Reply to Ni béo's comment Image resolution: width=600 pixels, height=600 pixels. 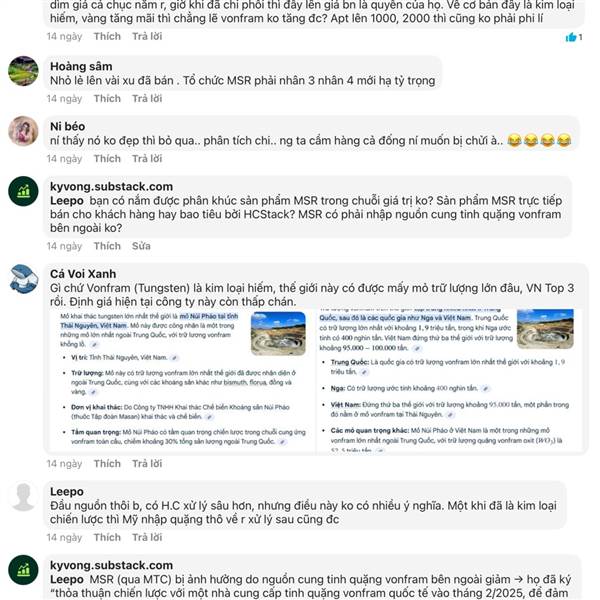[x=147, y=158]
